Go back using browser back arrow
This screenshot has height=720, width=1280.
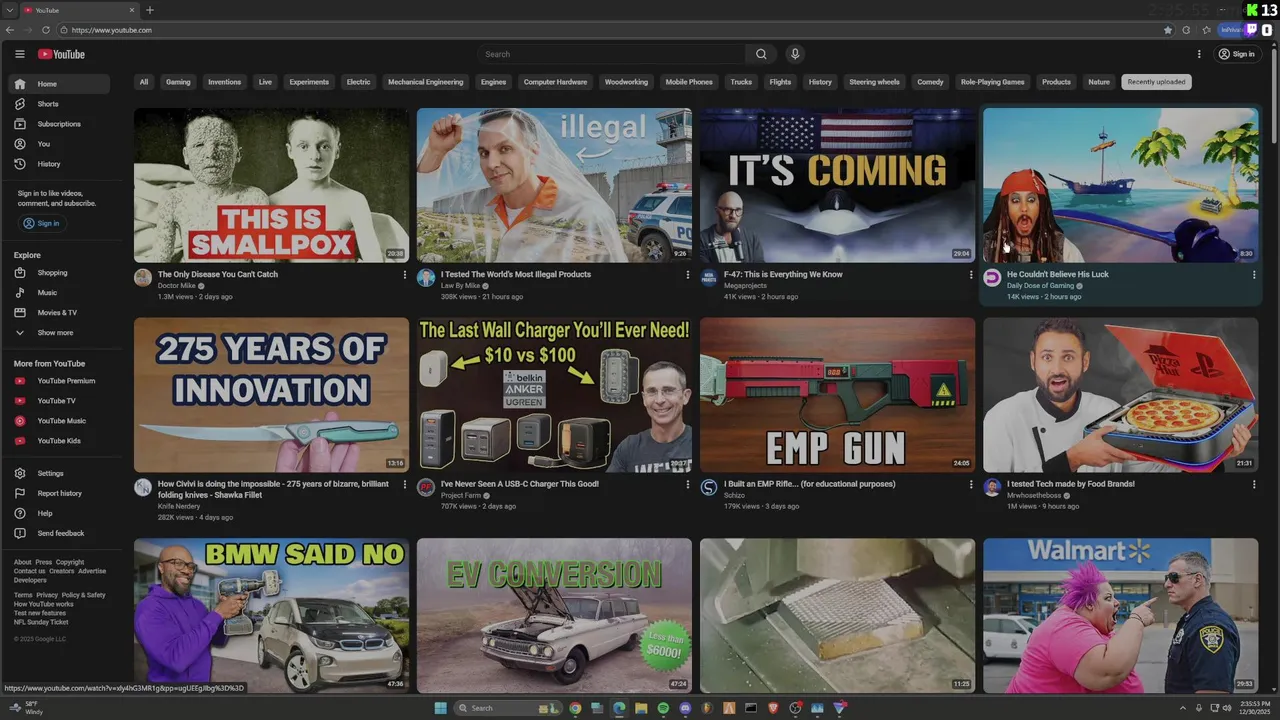[x=10, y=30]
